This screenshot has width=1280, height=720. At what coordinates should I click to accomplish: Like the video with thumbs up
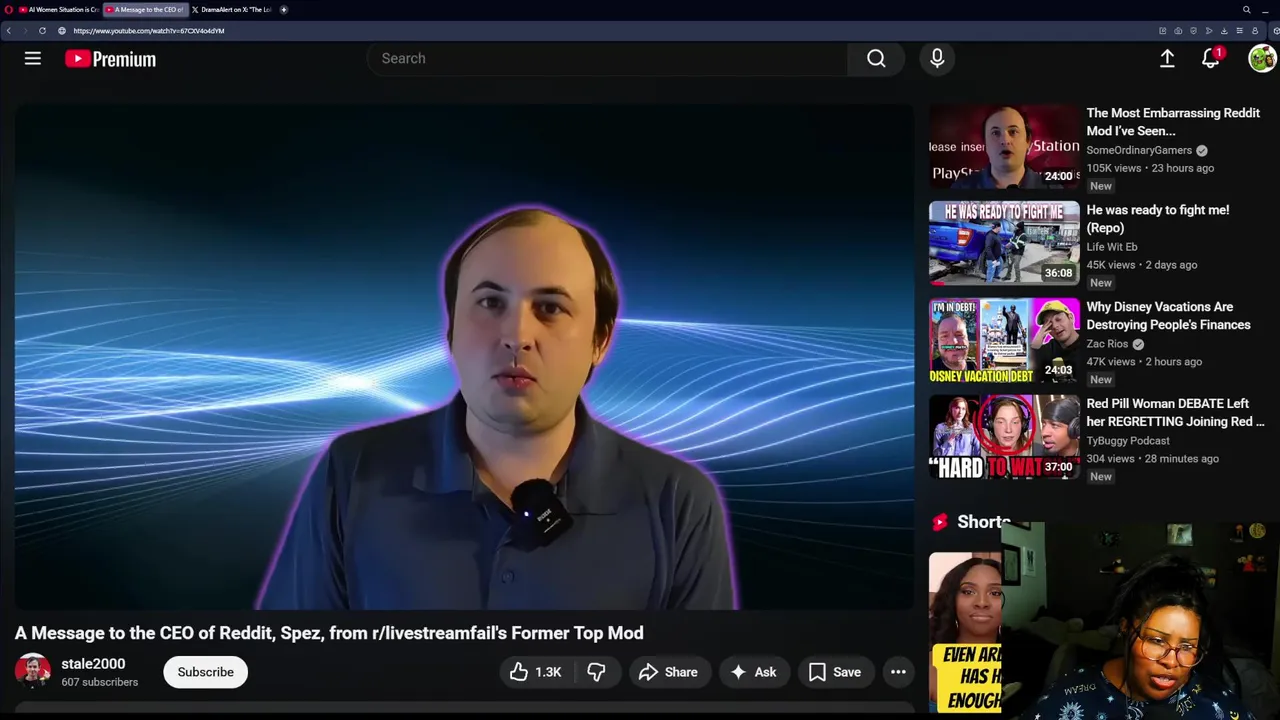[x=536, y=672]
